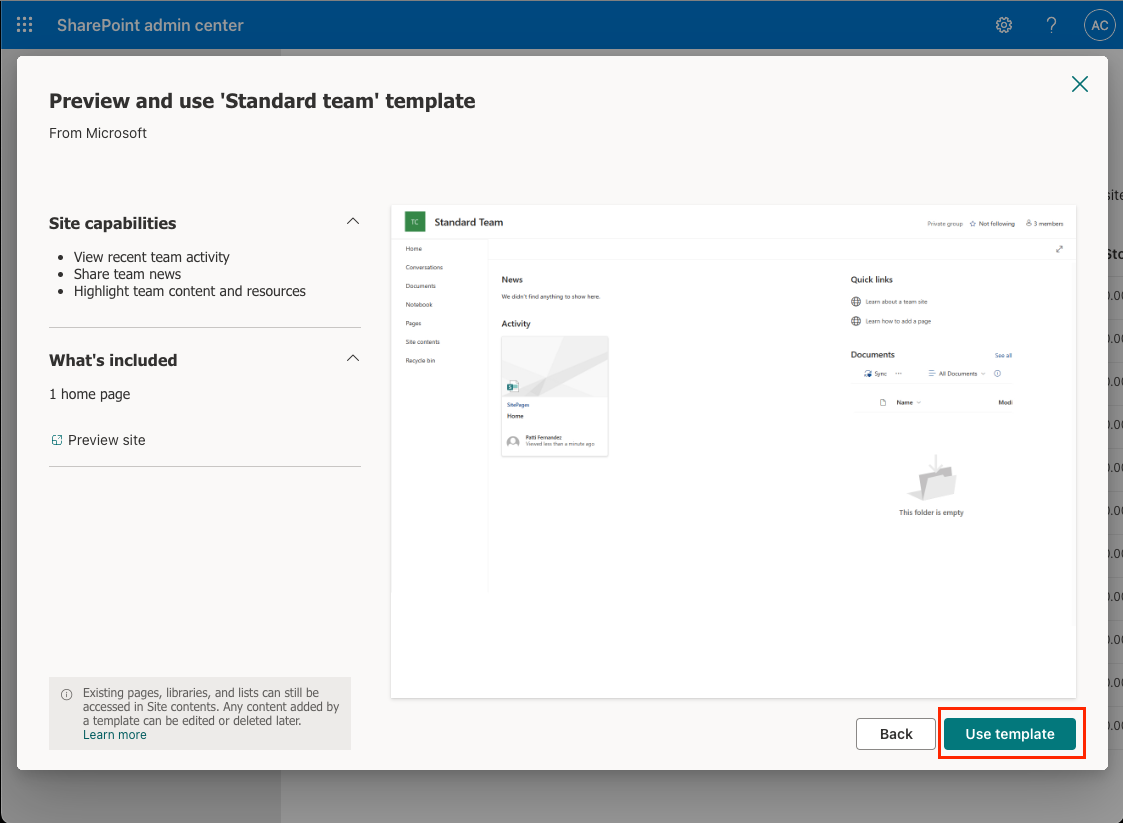Click the Standard Team site preview thumbnail
The height and width of the screenshot is (823, 1123).
[x=733, y=451]
